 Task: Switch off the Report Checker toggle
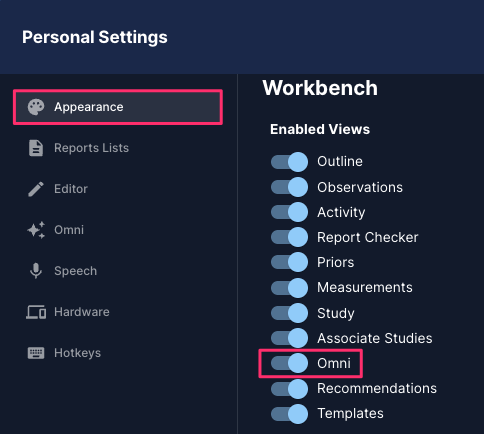point(289,237)
